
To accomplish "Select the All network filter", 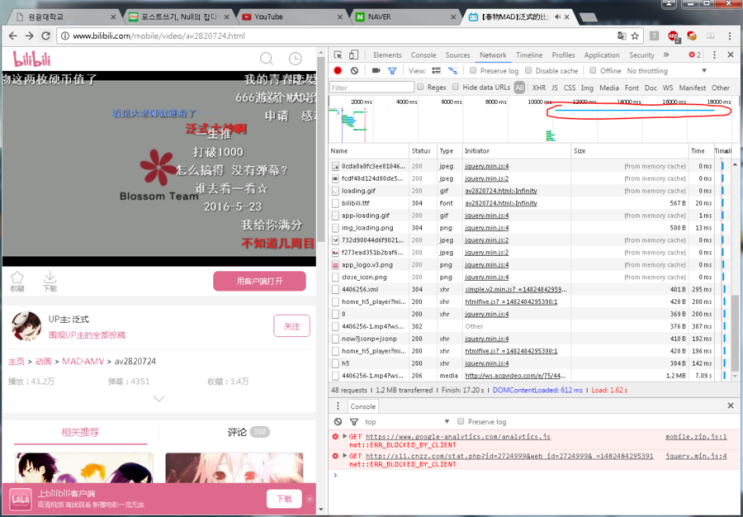I will (x=519, y=88).
